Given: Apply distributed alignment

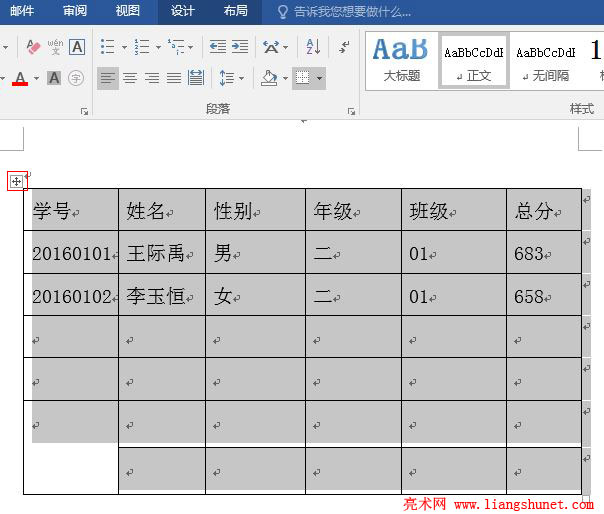Looking at the screenshot, I should [x=196, y=78].
